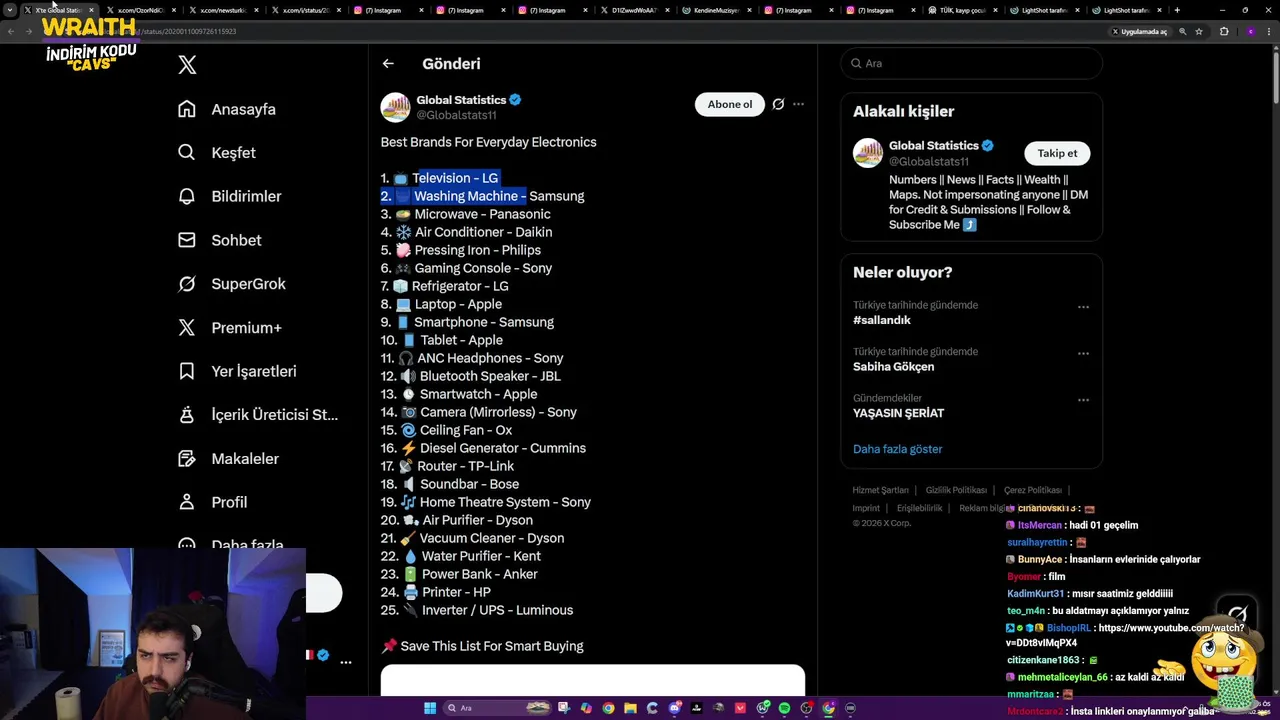Open floating Grok button near chat
The image size is (1280, 720).
[1238, 616]
